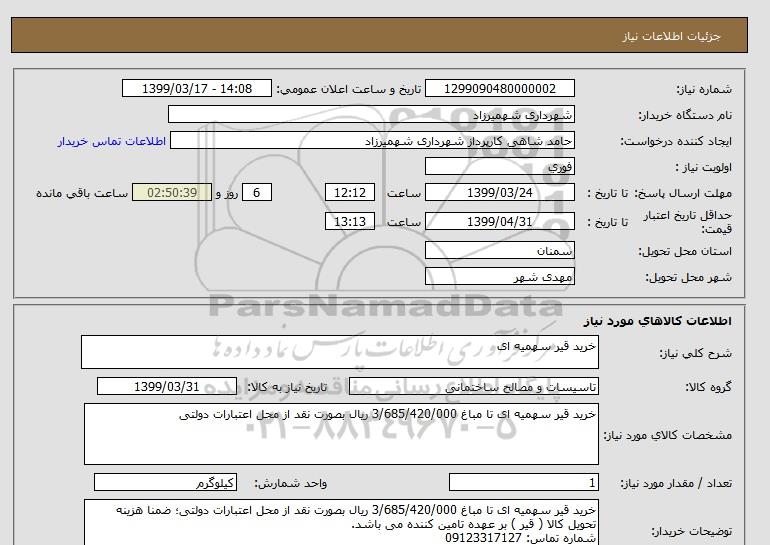The width and height of the screenshot is (770, 545).
Task: Select the need number field 1299090480000002
Action: pos(499,88)
